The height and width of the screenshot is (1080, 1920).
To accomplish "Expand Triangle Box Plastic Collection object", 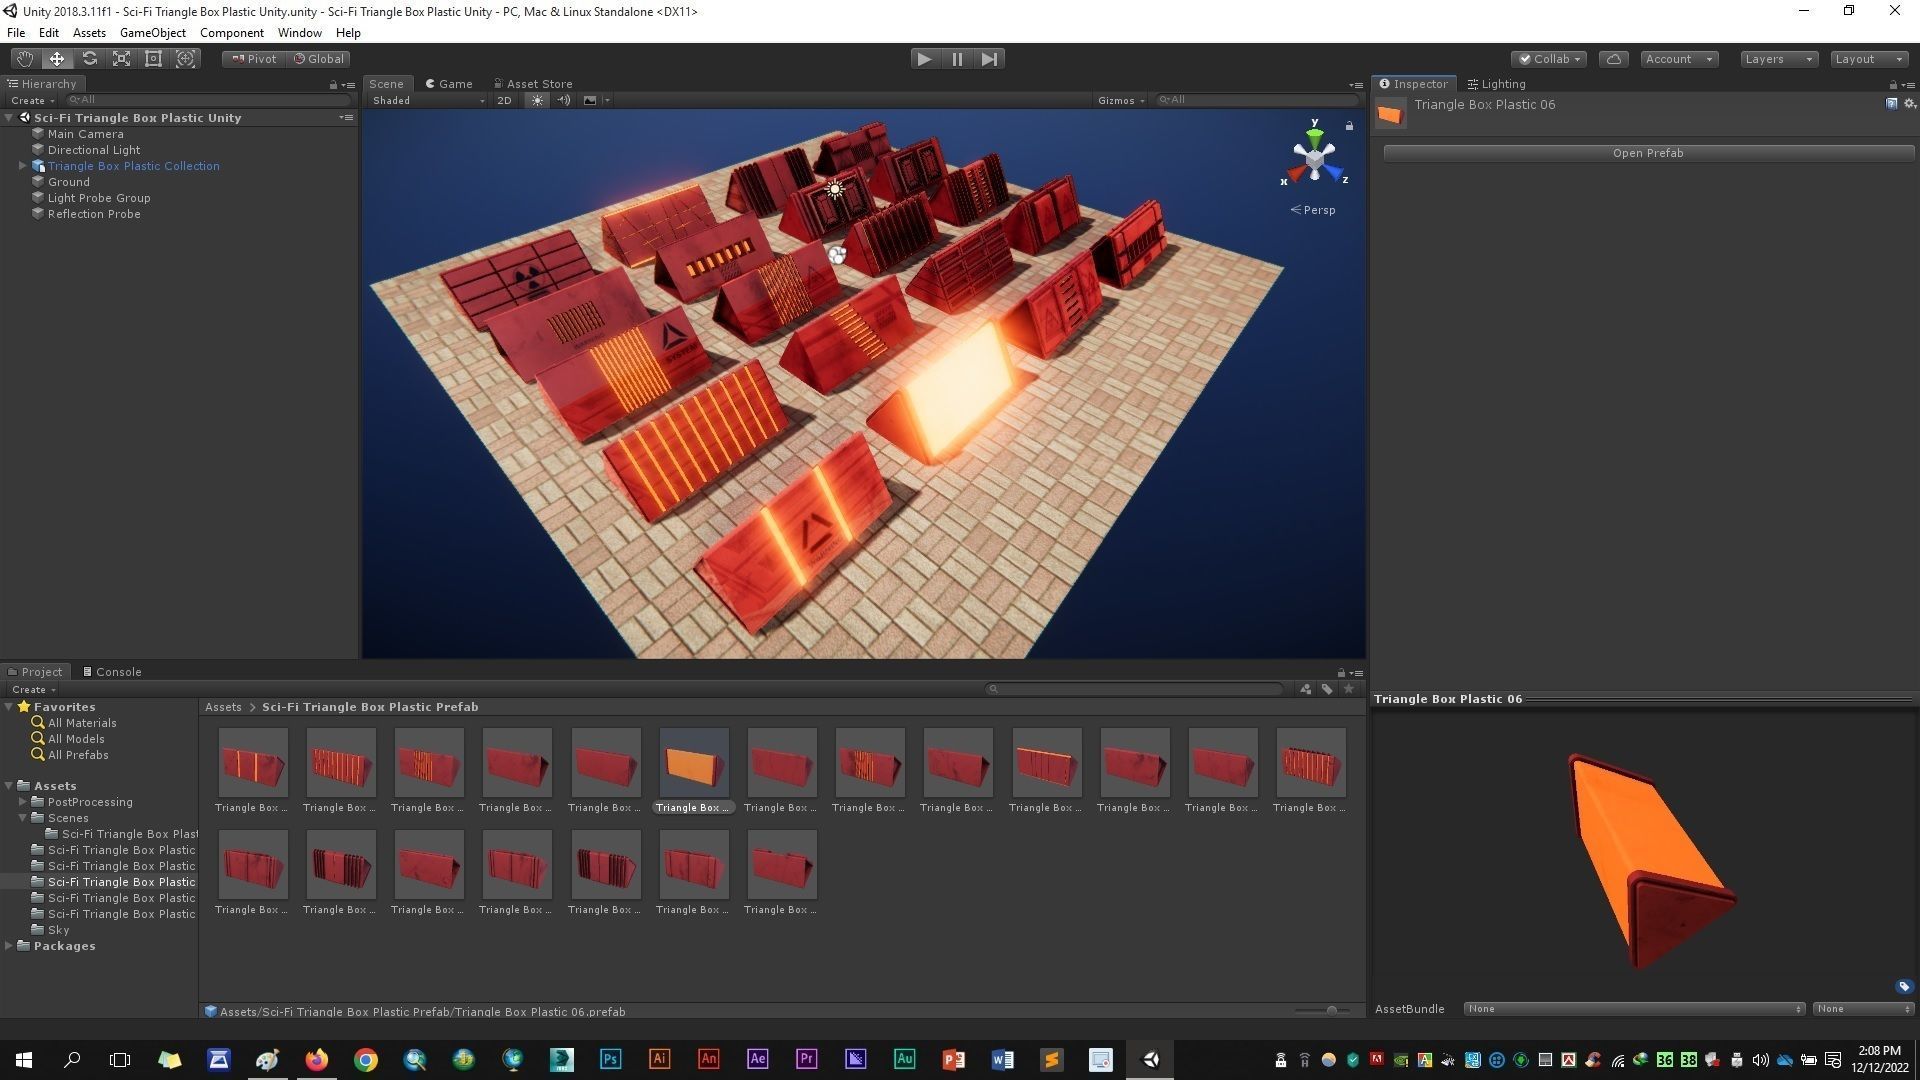I will pos(22,166).
